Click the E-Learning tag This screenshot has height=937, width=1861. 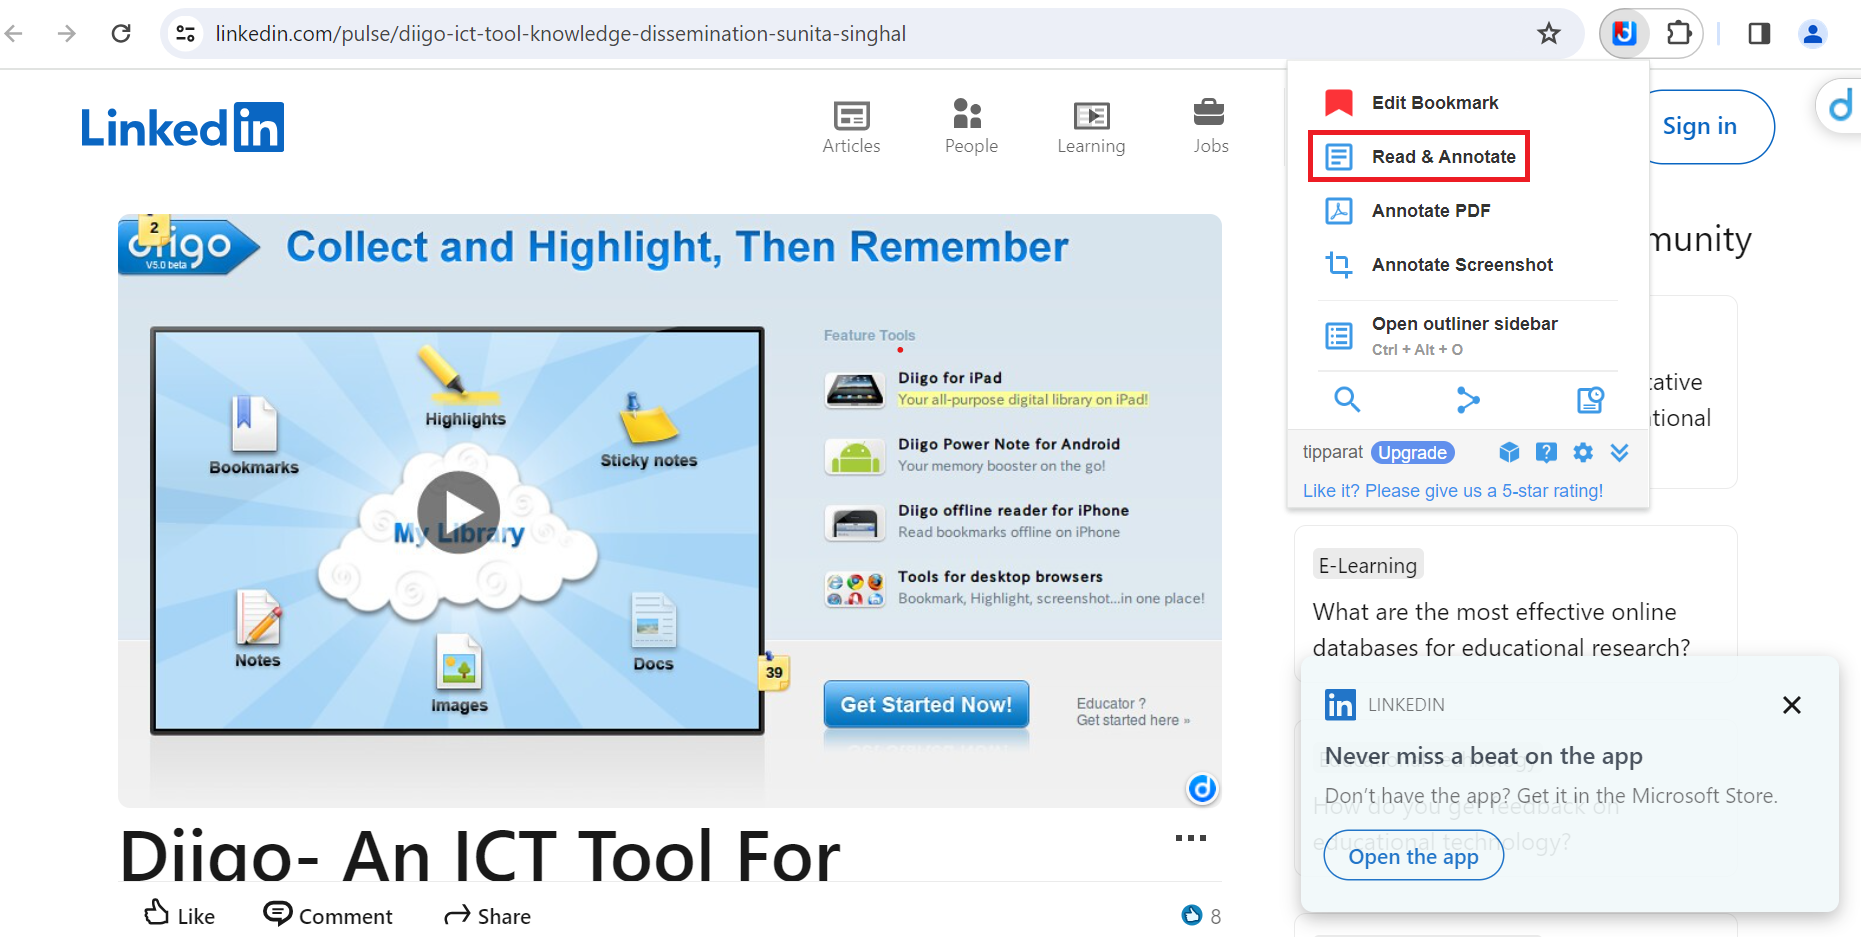[1367, 566]
